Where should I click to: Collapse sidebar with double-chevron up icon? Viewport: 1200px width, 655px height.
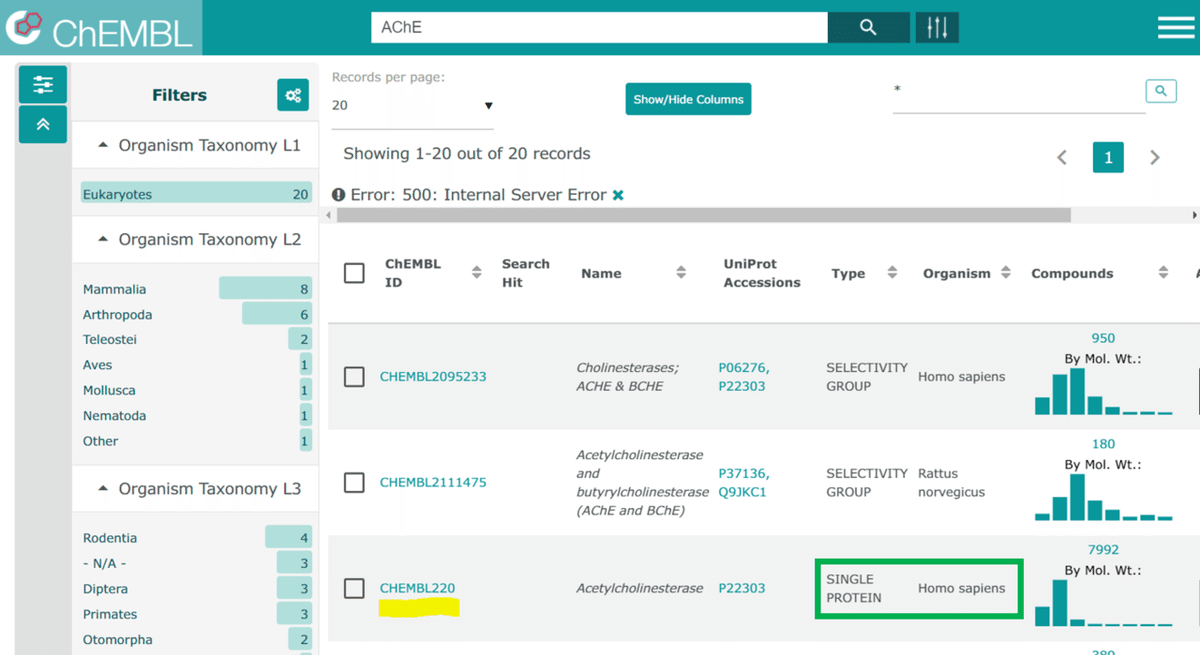click(x=43, y=125)
